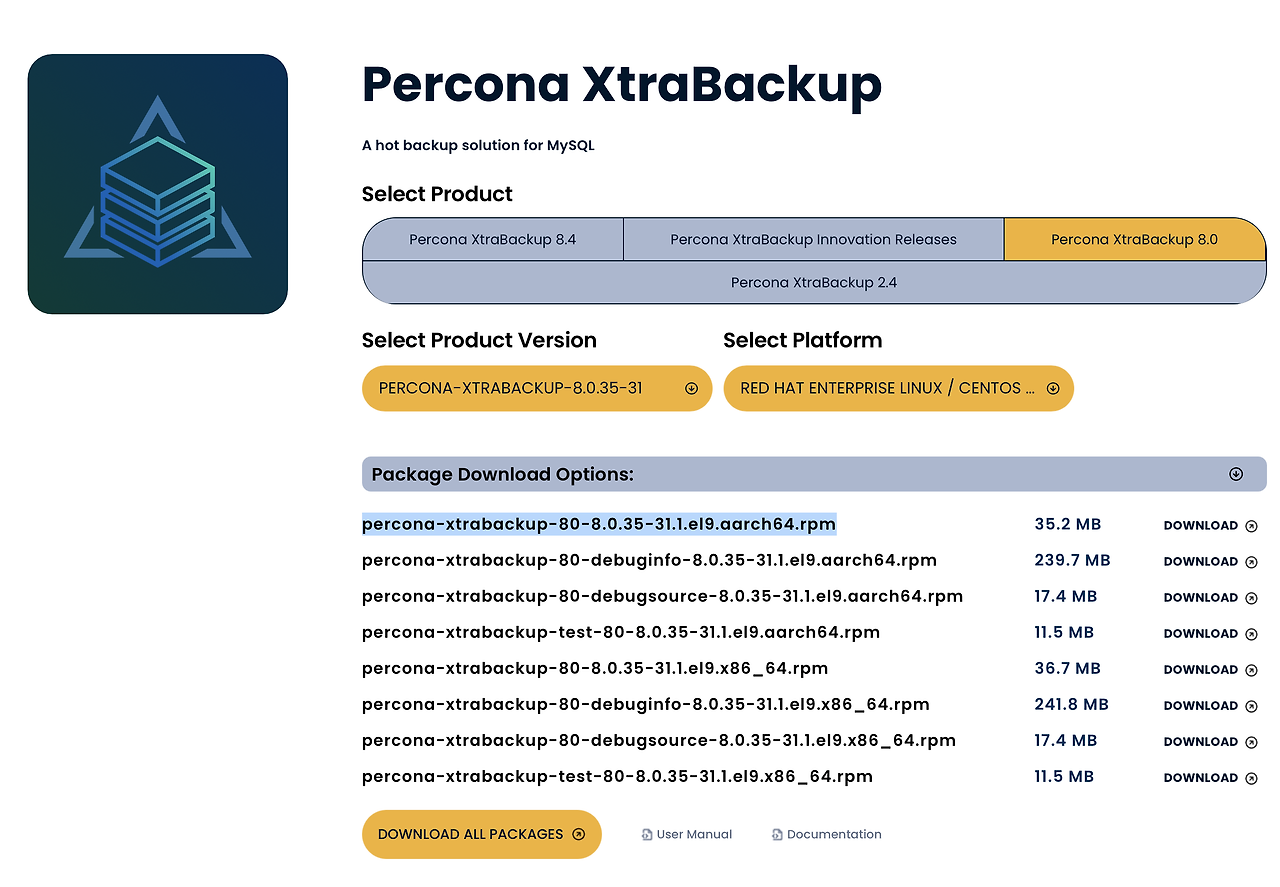This screenshot has width=1280, height=887.
Task: Click percona-xtrabackup-80-debugsource x86_64 rpm filename
Action: coord(659,740)
